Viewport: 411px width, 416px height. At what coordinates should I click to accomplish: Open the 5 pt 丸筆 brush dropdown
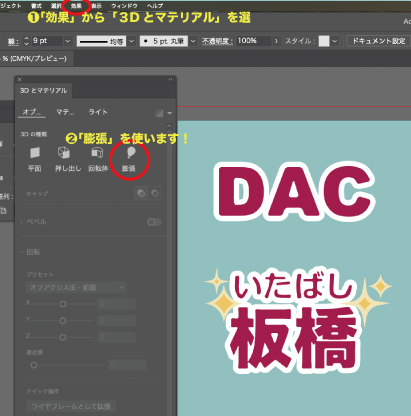tap(193, 41)
